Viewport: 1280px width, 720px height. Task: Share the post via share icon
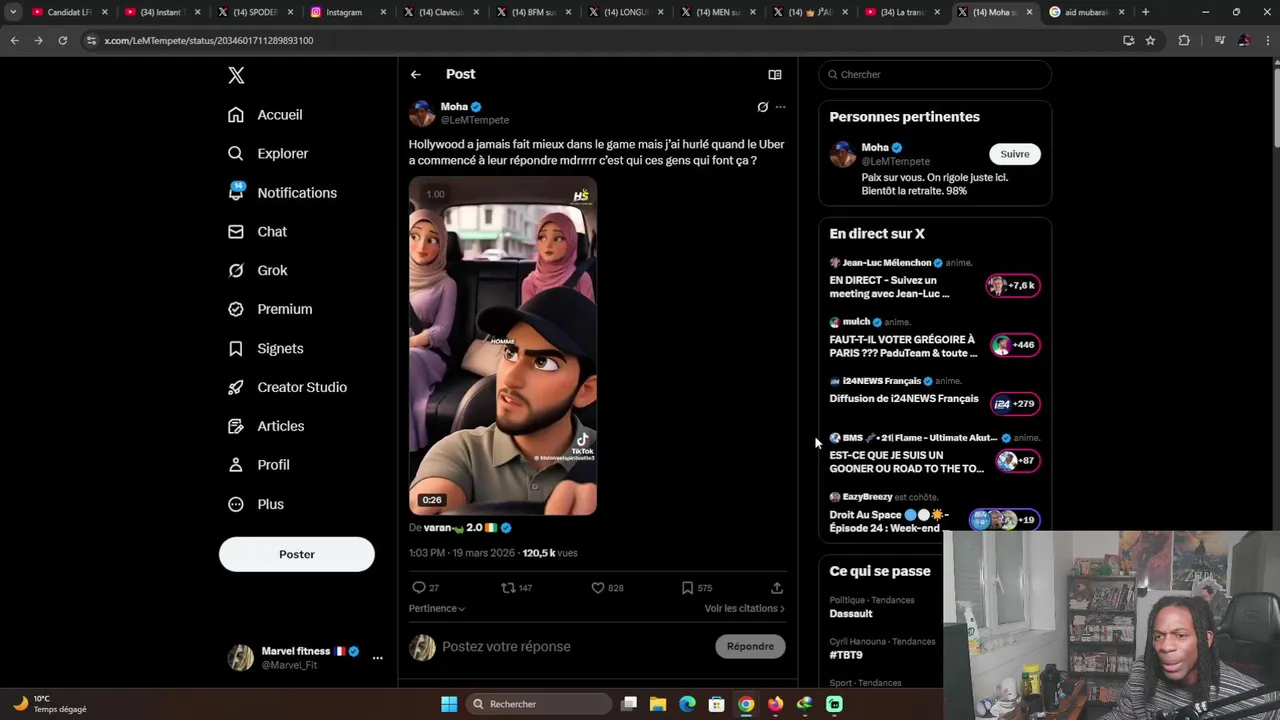777,588
